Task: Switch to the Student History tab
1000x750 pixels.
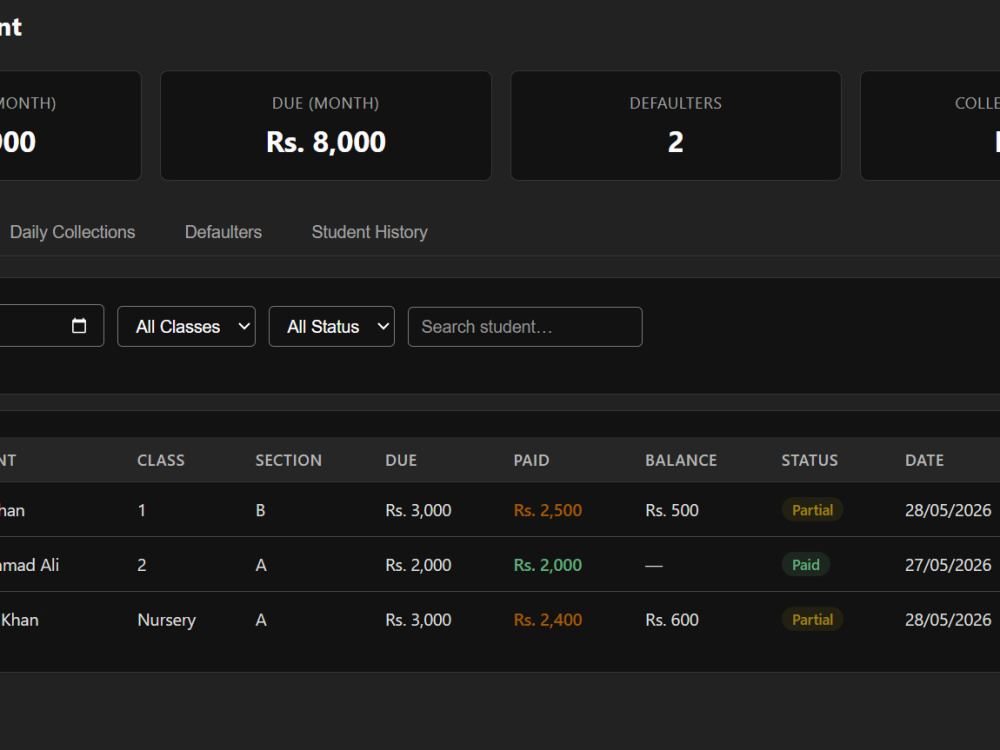Action: (369, 232)
